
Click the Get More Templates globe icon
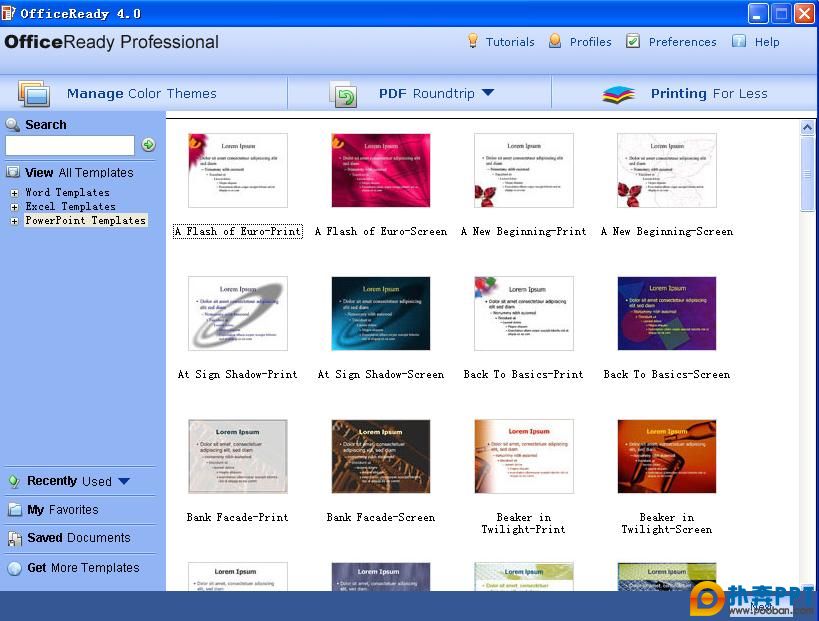click(x=15, y=568)
